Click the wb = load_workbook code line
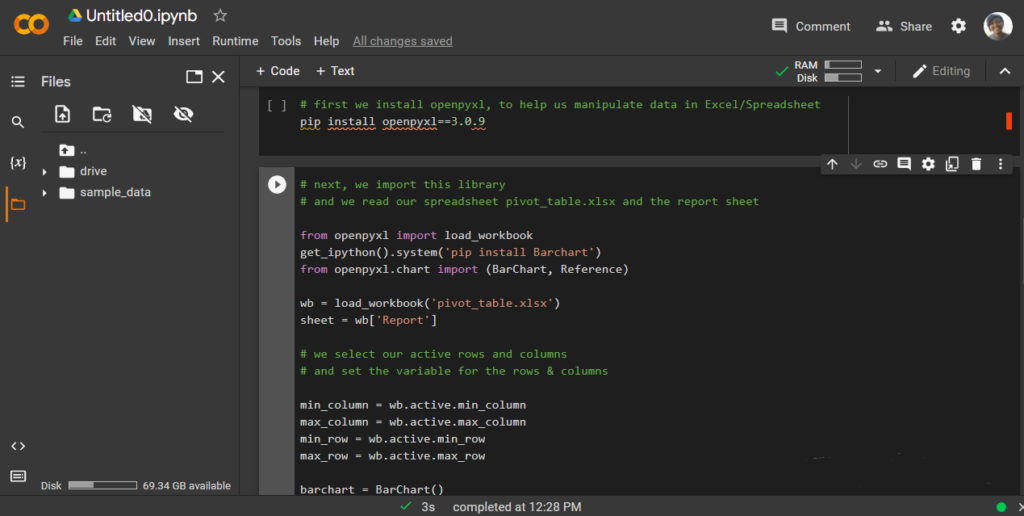Viewport: 1024px width, 516px height. (x=430, y=303)
